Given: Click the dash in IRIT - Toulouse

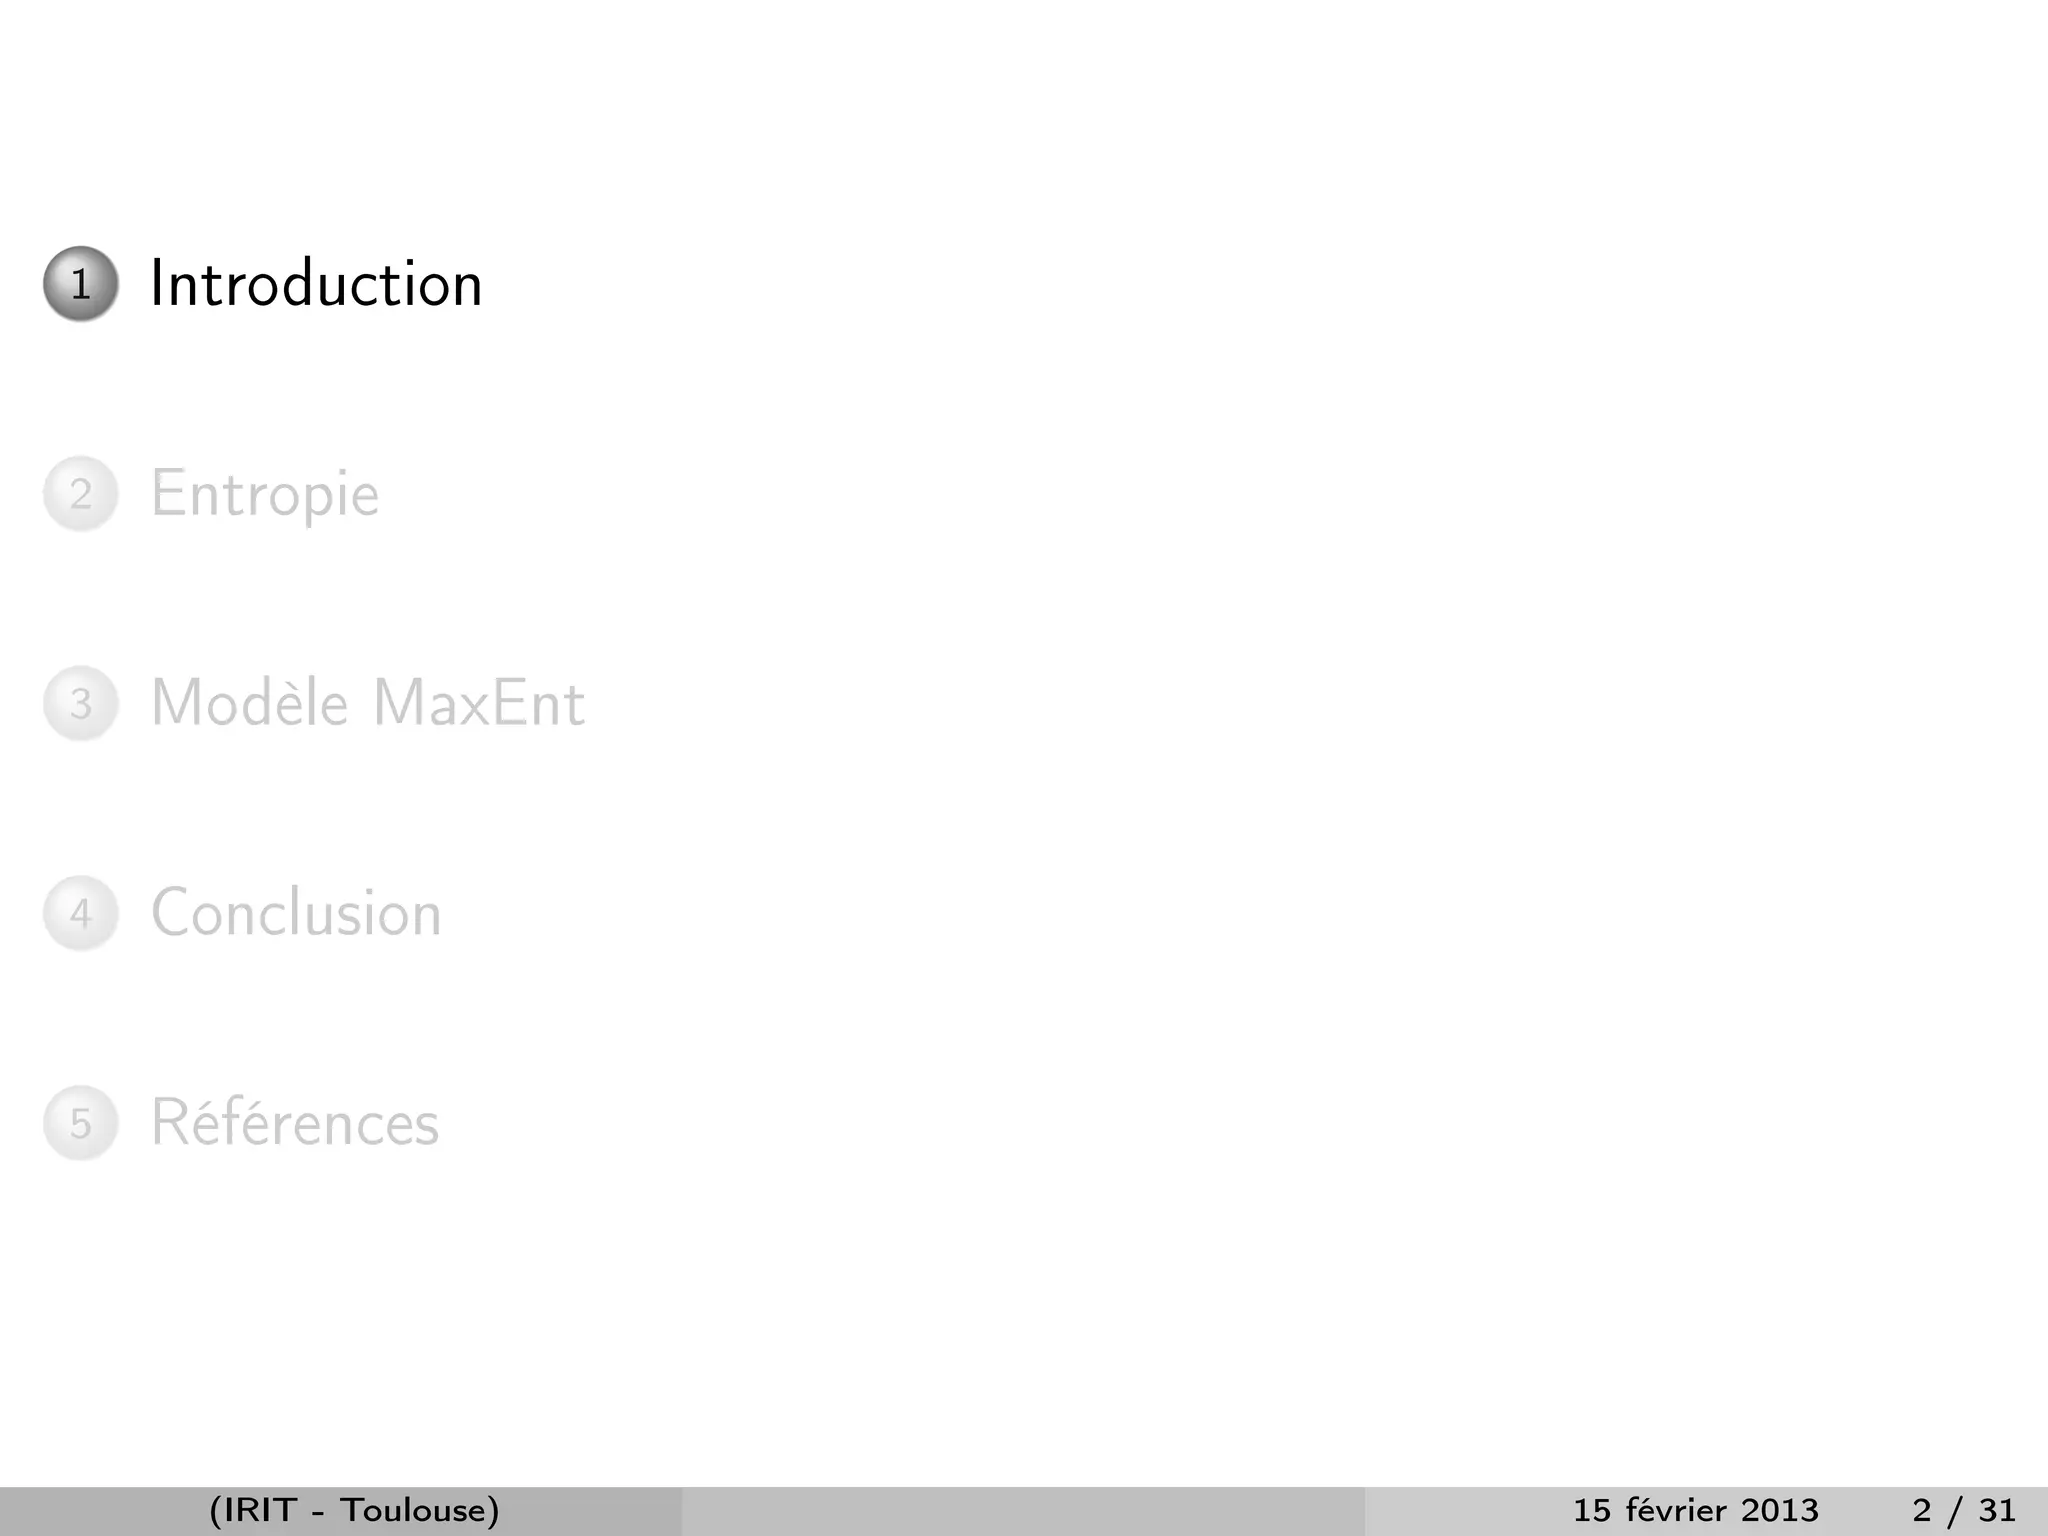Looking at the screenshot, I should [x=317, y=1512].
